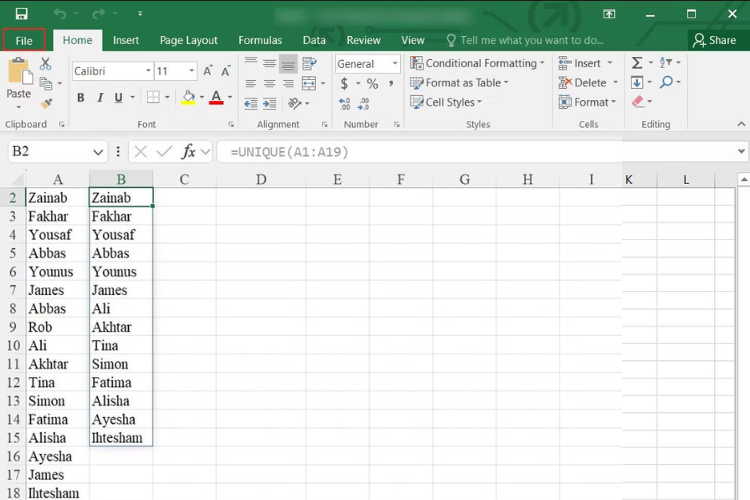Open the File tab
This screenshot has width=750, height=500.
(x=24, y=40)
